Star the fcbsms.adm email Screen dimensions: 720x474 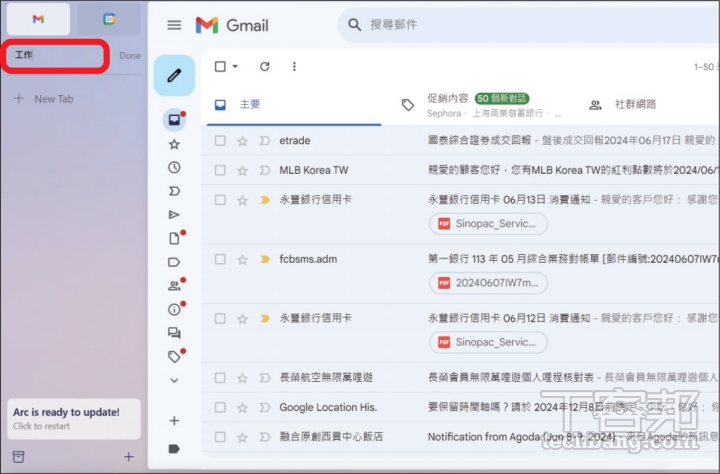242,259
